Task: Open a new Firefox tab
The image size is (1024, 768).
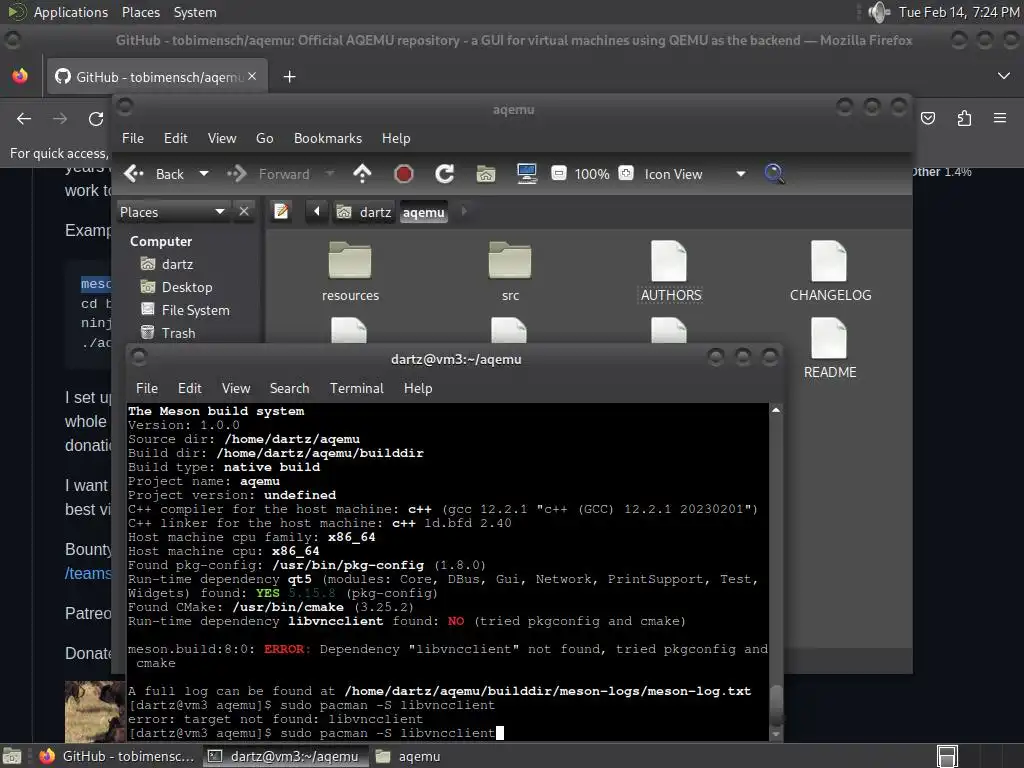Action: (x=289, y=77)
